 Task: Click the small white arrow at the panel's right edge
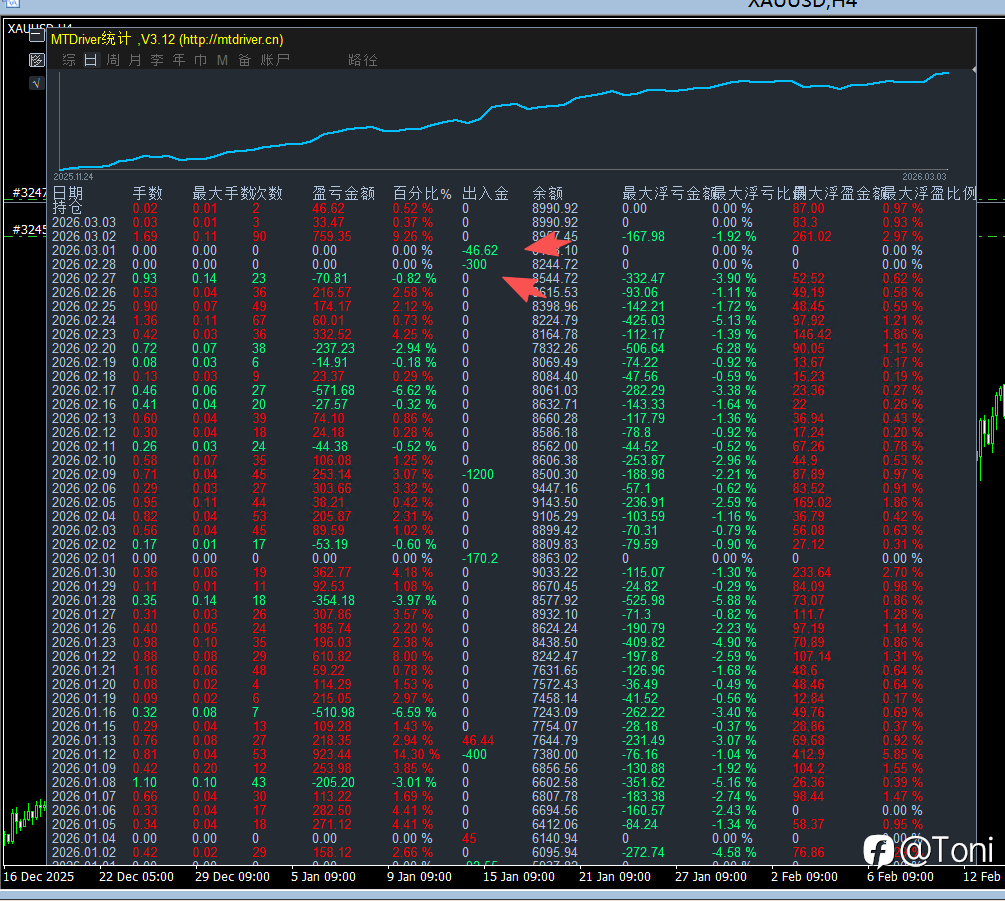pyautogui.click(x=974, y=70)
